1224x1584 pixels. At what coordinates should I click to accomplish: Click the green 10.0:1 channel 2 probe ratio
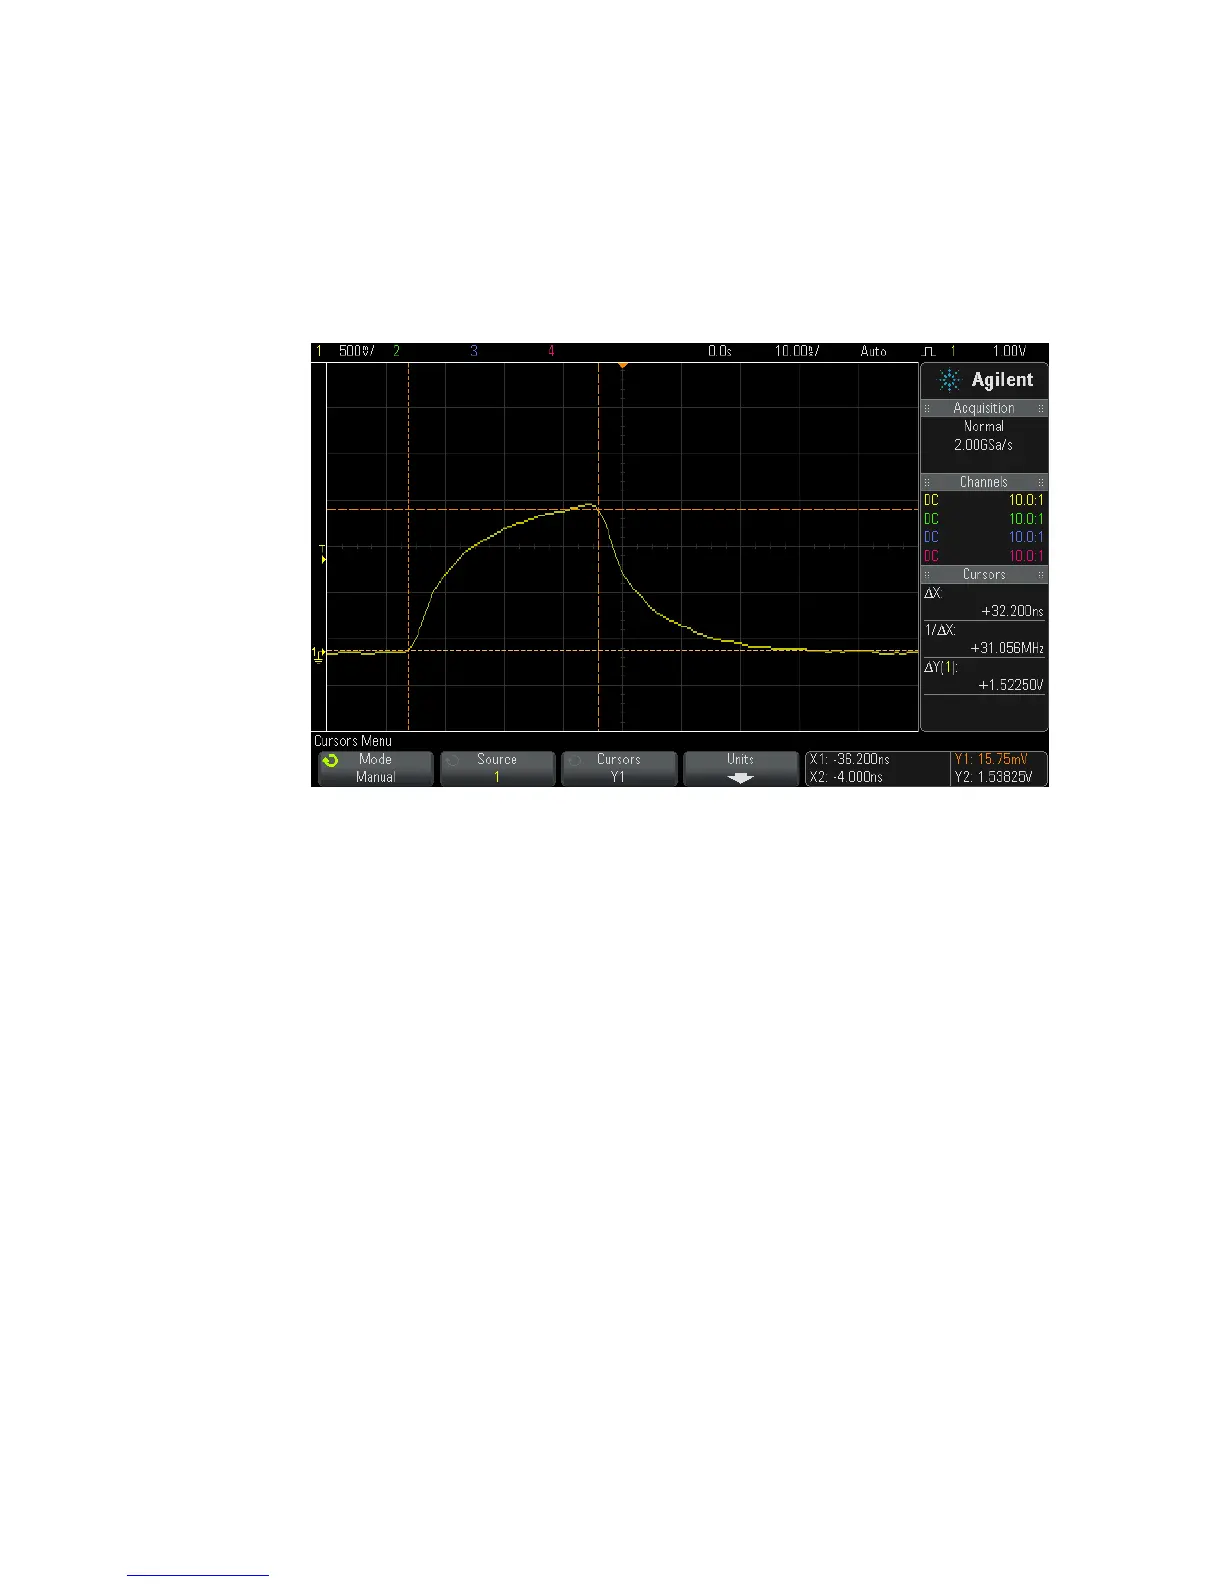[x=1026, y=519]
